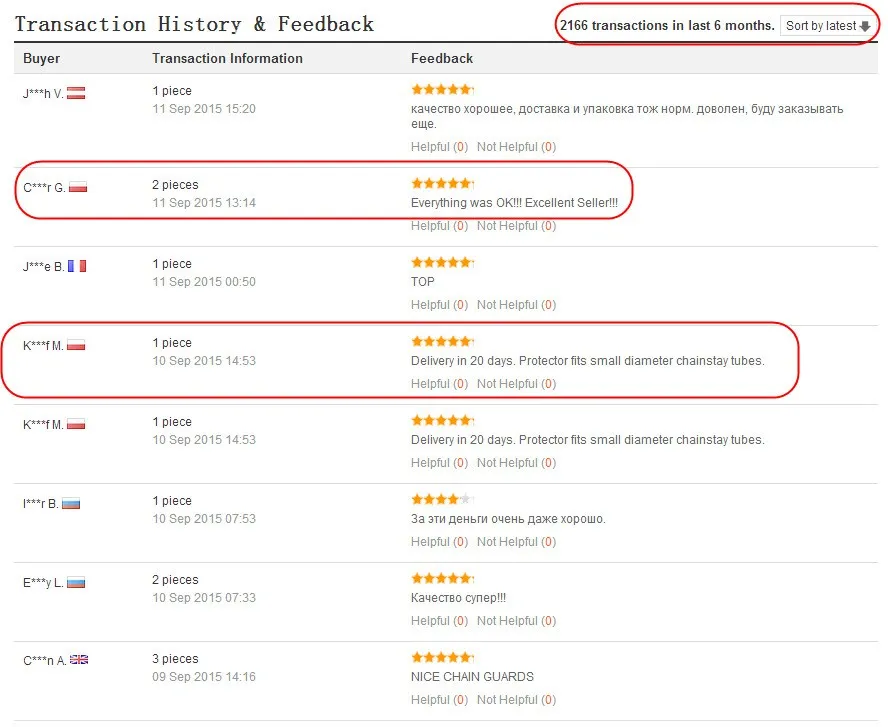The width and height of the screenshot is (888, 727).
Task: Mark the 'Everything was OK' review Not Helpful
Action: coord(516,226)
